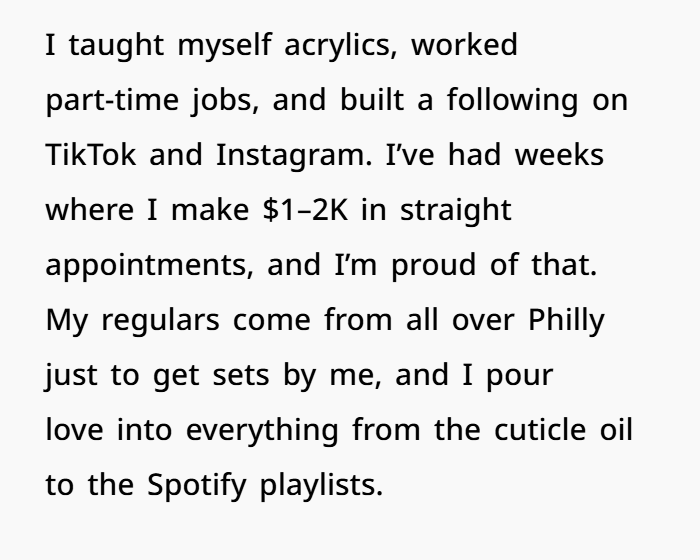The width and height of the screenshot is (700, 560).
Task: Click the word "following" in second line
Action: 512,100
